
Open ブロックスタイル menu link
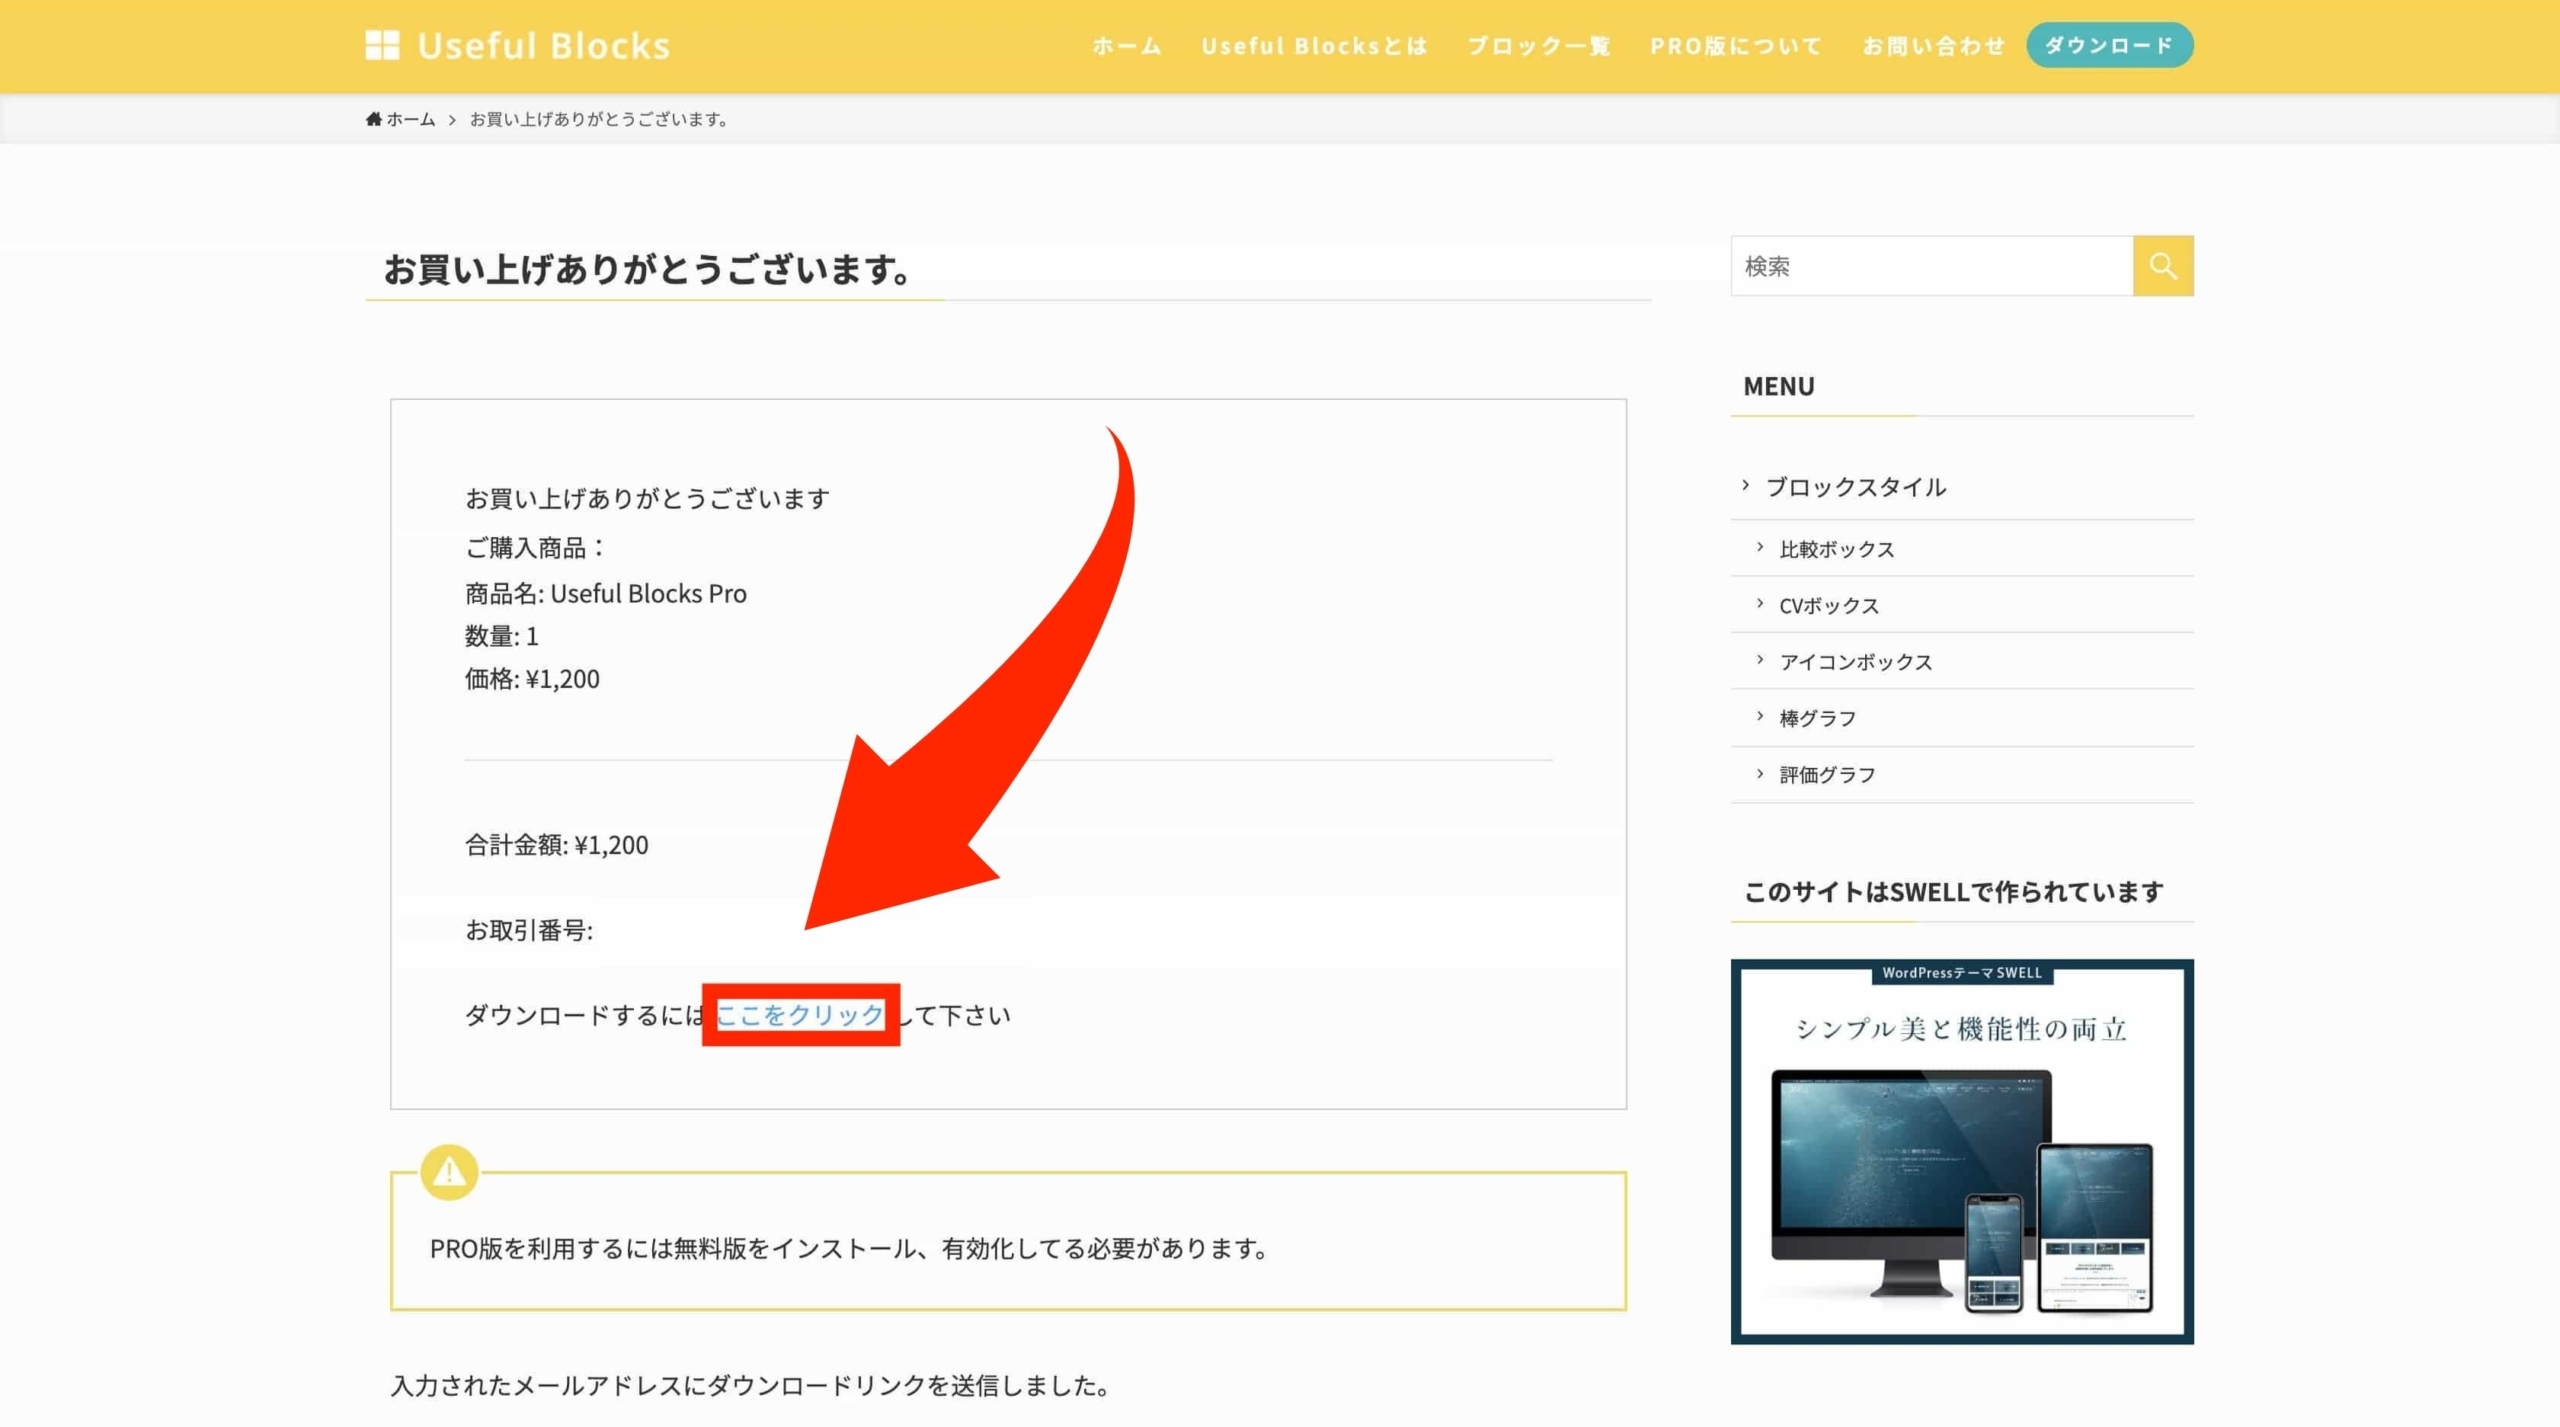[x=1856, y=487]
